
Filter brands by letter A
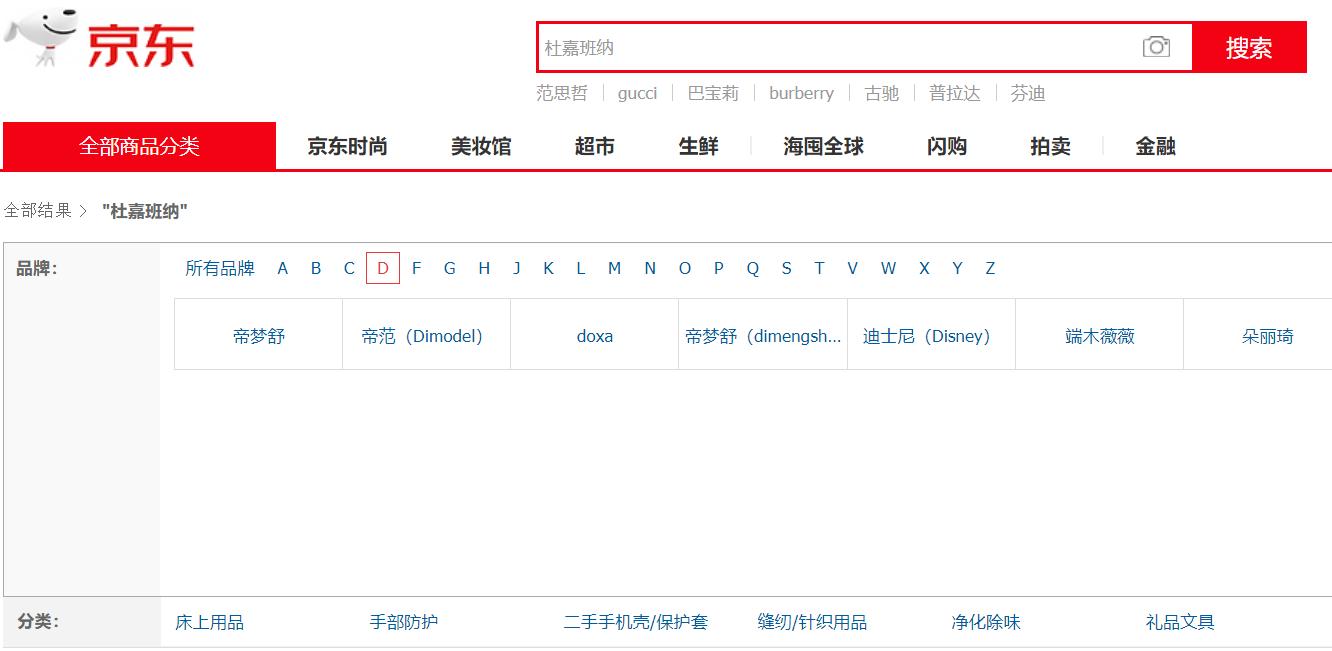click(283, 268)
